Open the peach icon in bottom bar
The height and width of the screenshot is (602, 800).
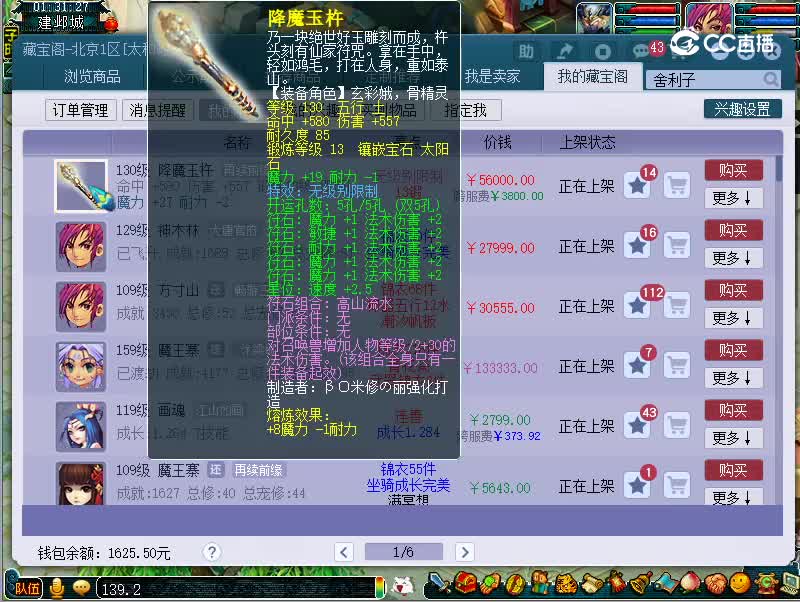point(691,584)
